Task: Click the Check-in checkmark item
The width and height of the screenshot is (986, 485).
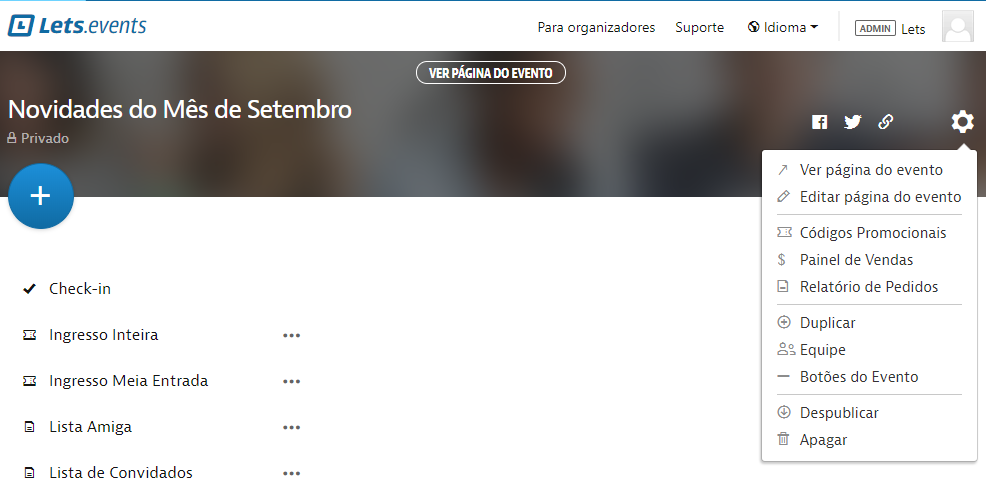Action: [67, 289]
